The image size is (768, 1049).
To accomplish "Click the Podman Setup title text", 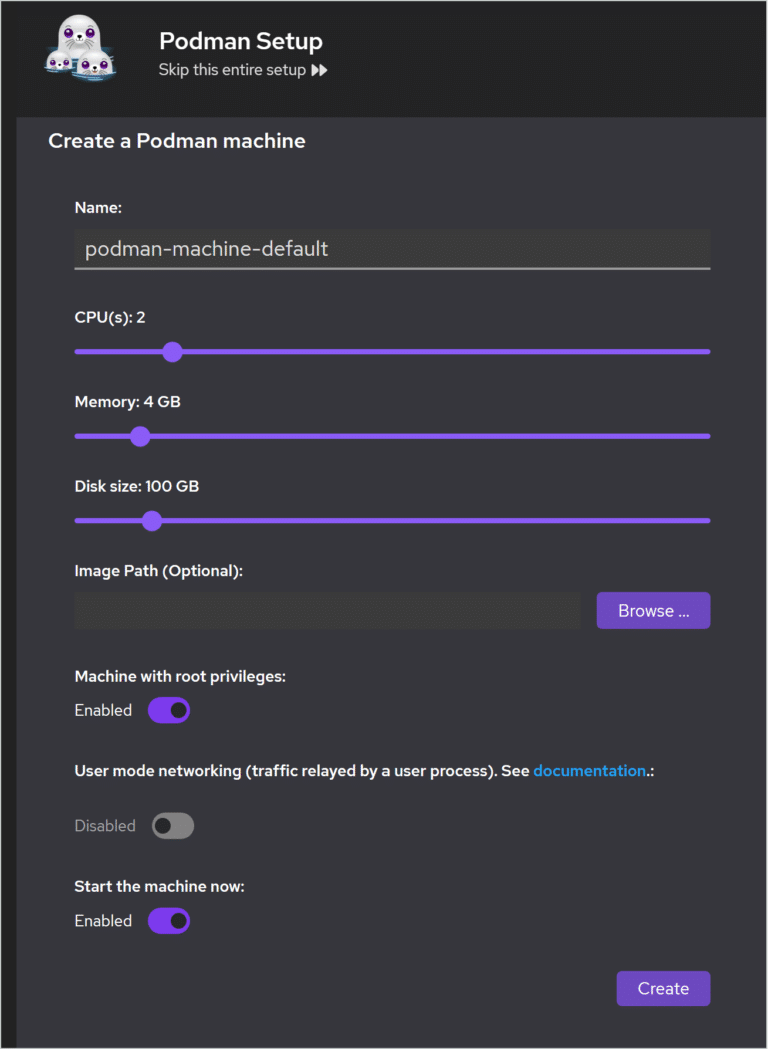I will click(x=240, y=42).
